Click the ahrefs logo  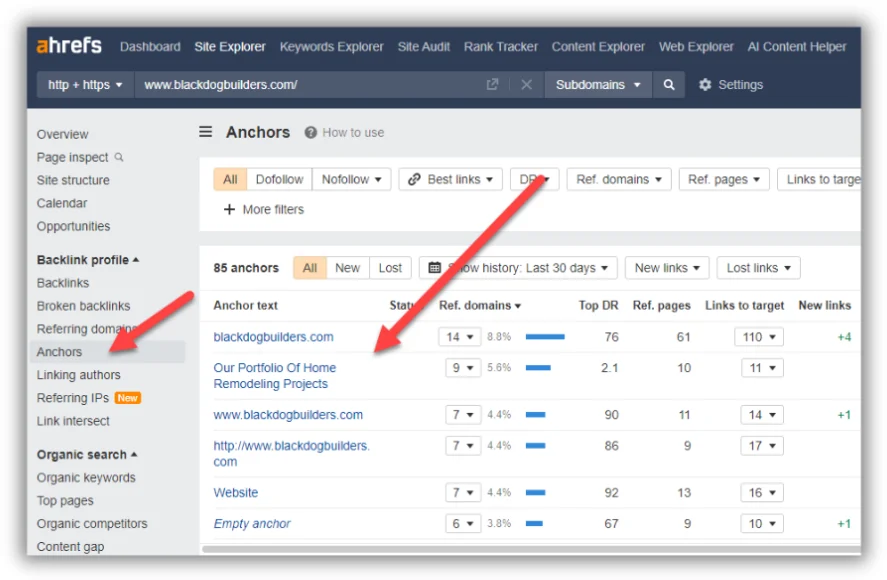69,46
